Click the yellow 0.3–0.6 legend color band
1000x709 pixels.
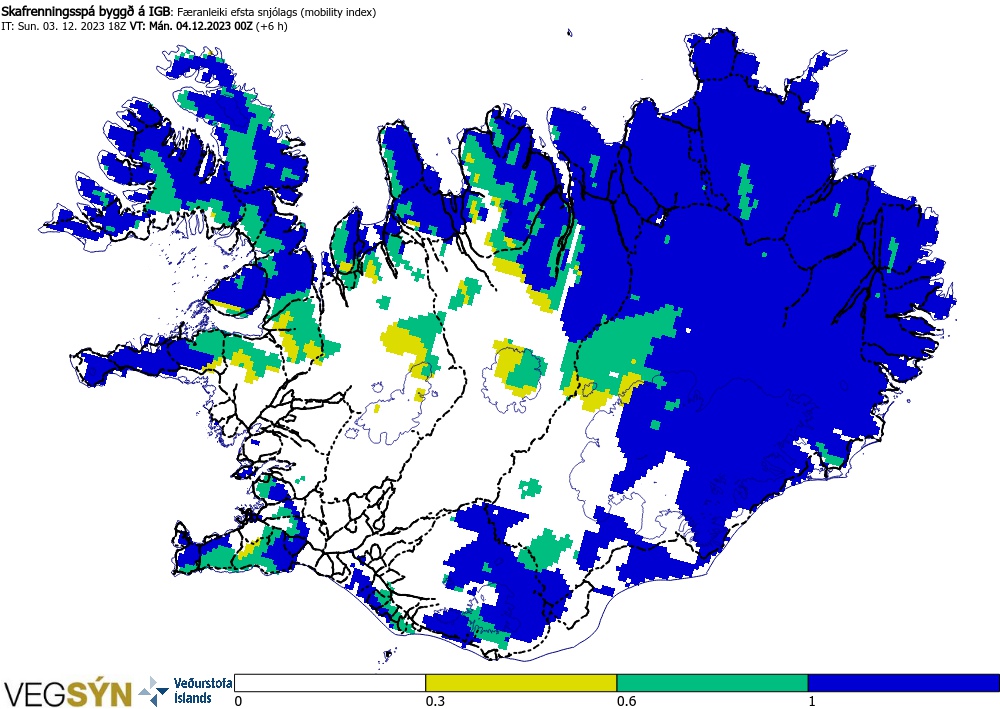[x=521, y=683]
